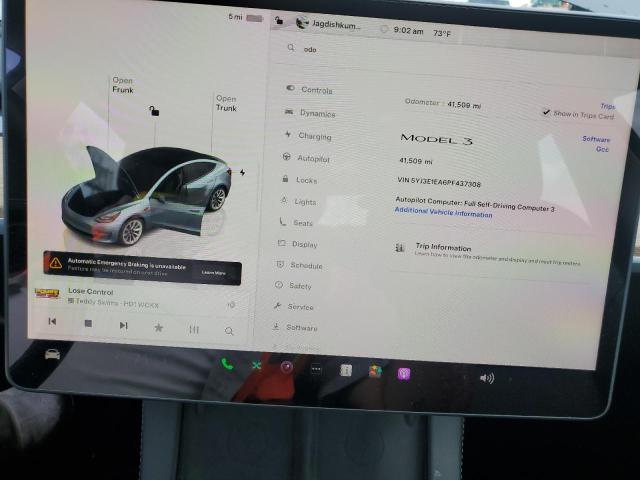Tap the green shuffle-style icon in dock
The image size is (640, 480).
256,365
